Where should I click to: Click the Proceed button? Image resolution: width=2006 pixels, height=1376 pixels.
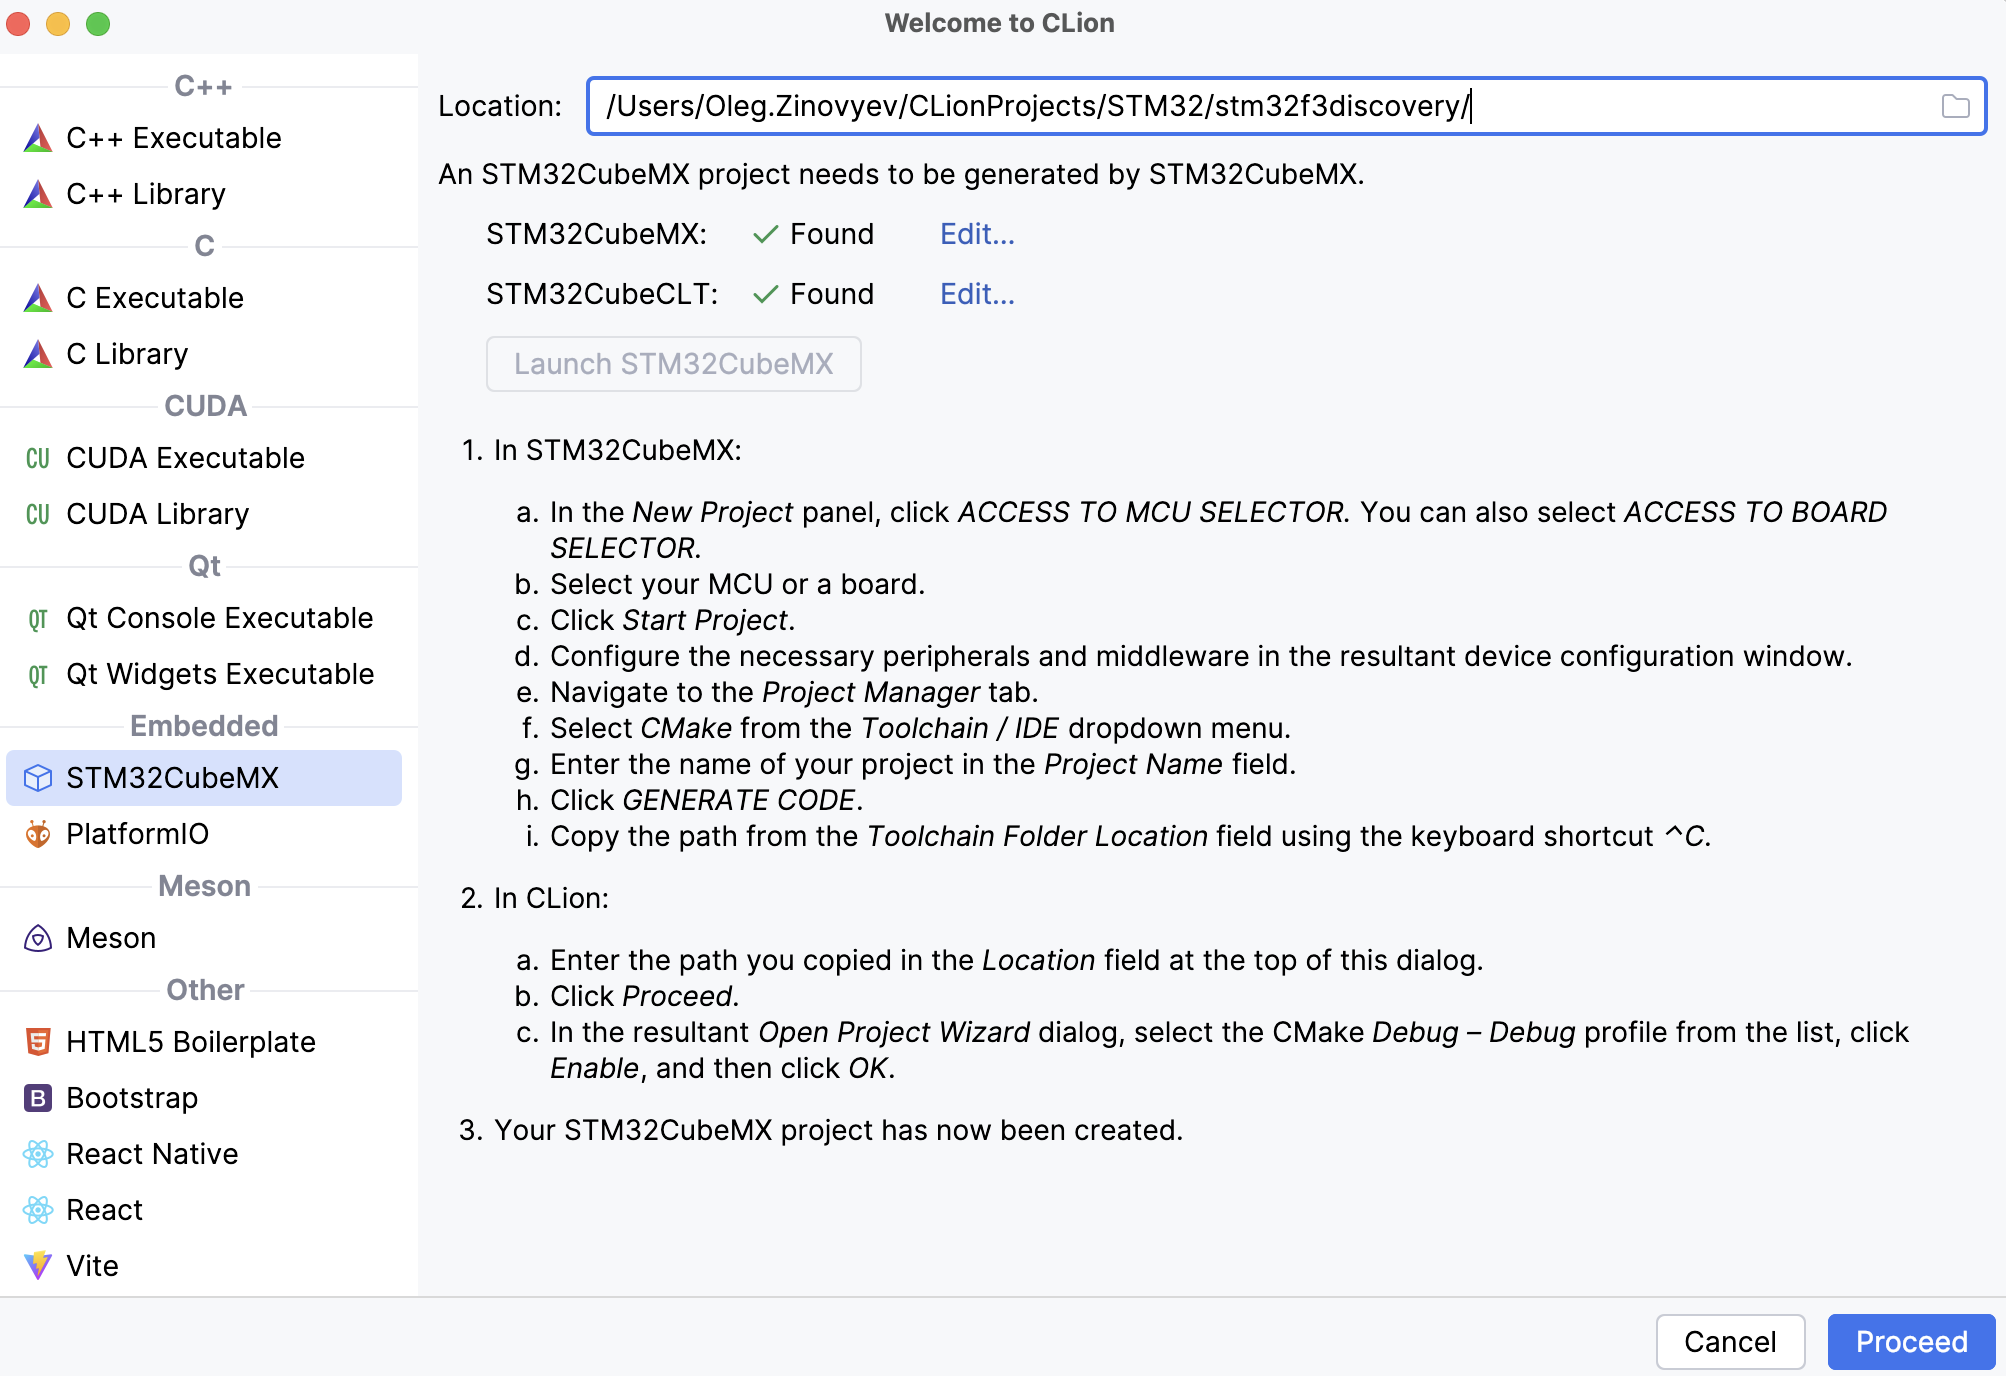(x=1911, y=1341)
